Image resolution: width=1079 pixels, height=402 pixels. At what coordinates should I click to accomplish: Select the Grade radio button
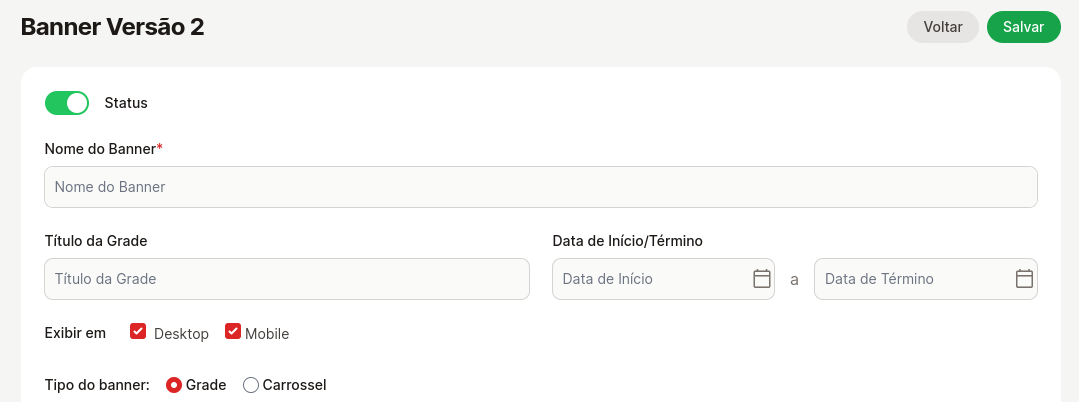coord(174,385)
